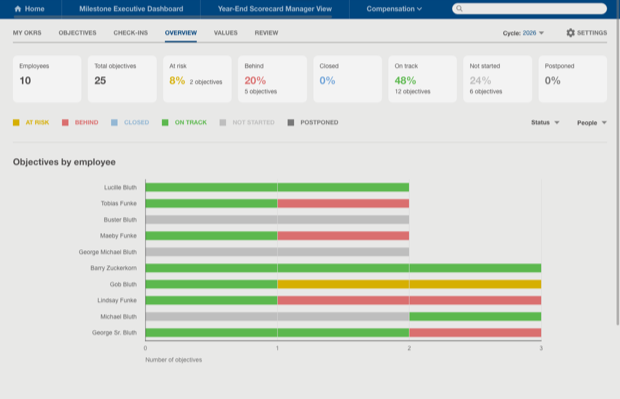Viewport: 620px width, 399px height.
Task: Toggle On Track series legend label
Action: (x=191, y=123)
